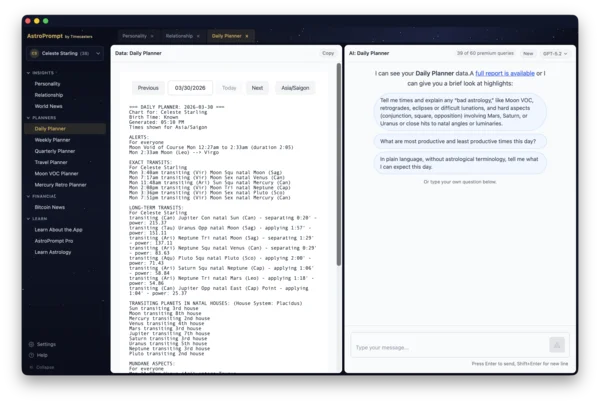Open Learn About the App

point(59,230)
